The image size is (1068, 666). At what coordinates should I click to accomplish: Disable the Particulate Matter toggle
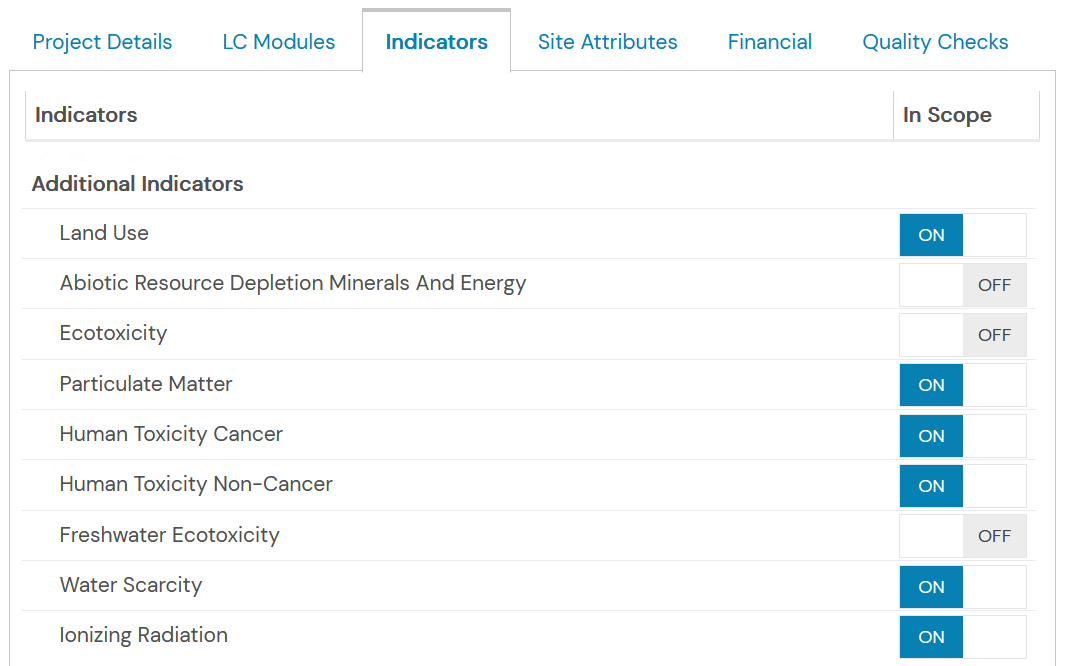(962, 385)
